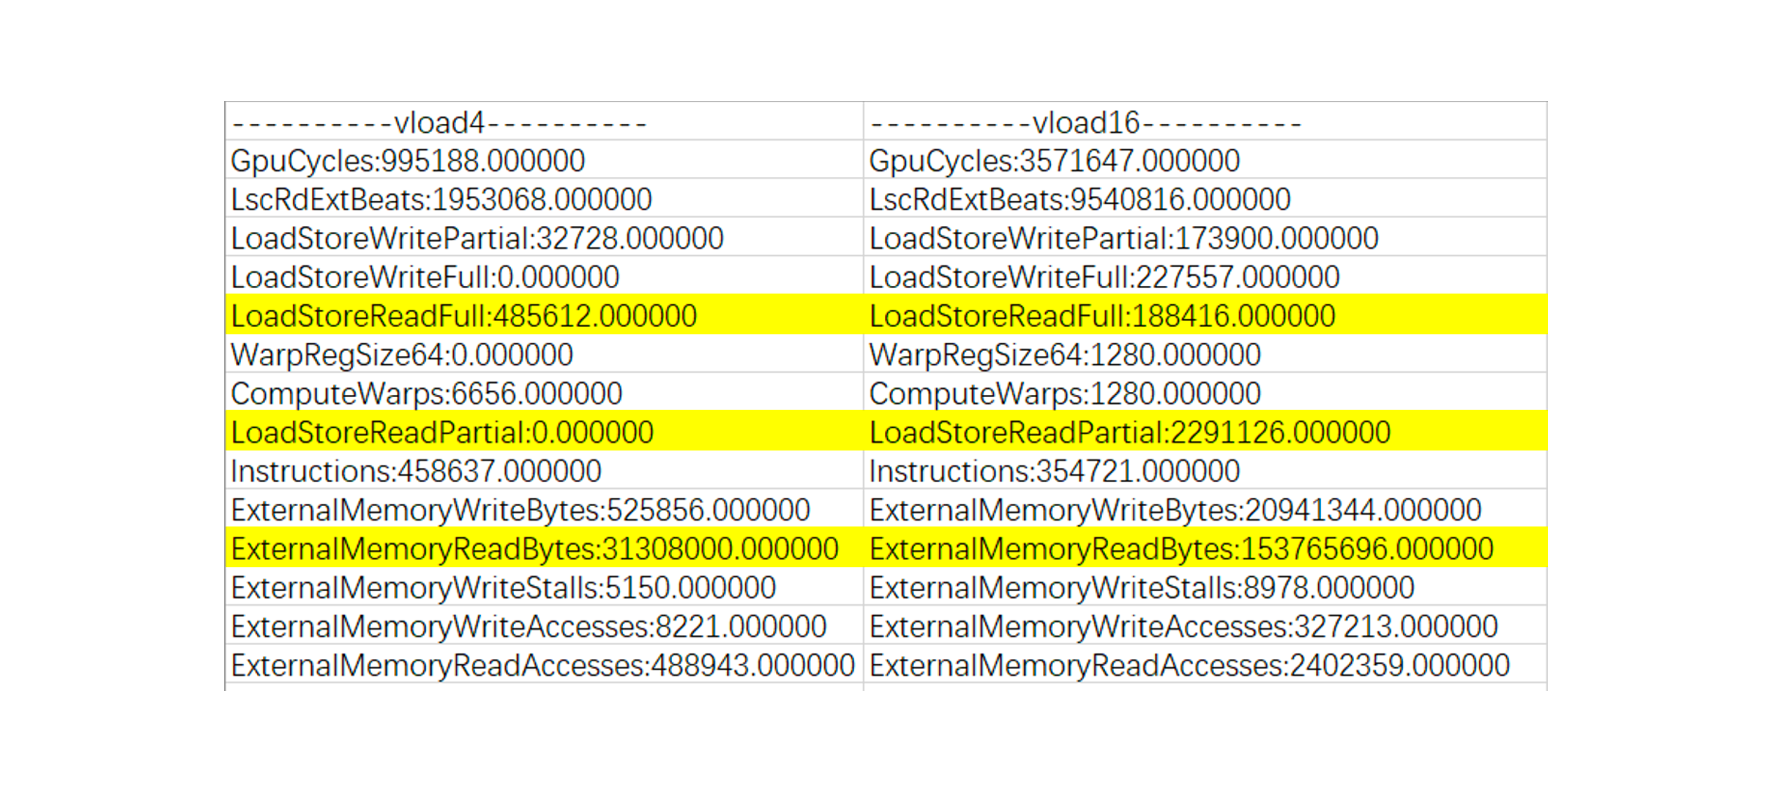Select highlighted LoadStoreReadPartial:0.000000 cell

544,432
